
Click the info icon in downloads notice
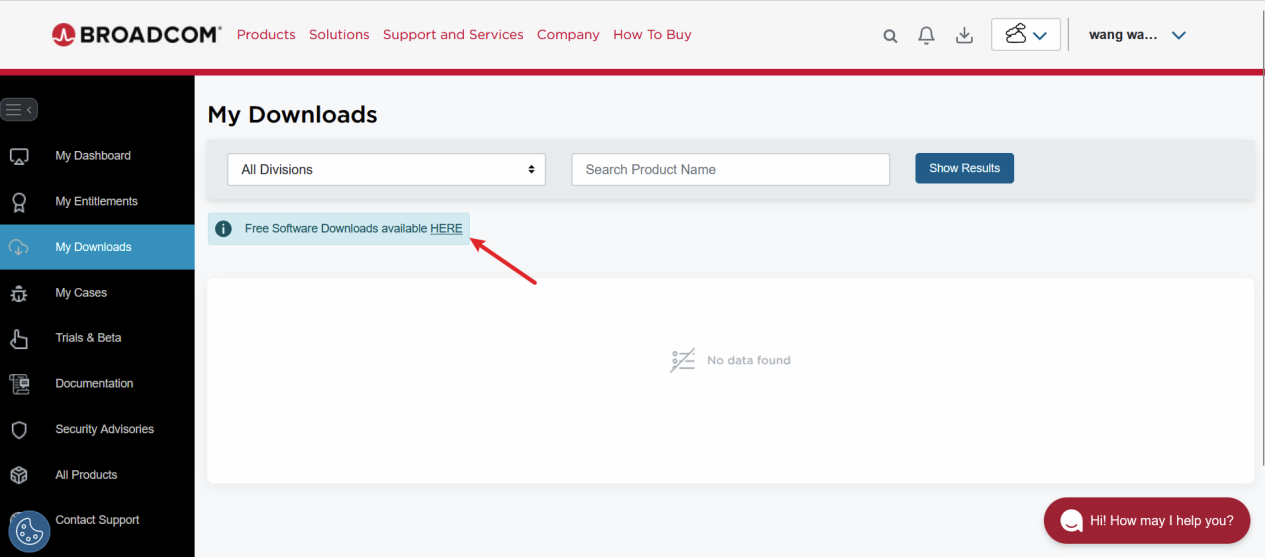tap(224, 229)
